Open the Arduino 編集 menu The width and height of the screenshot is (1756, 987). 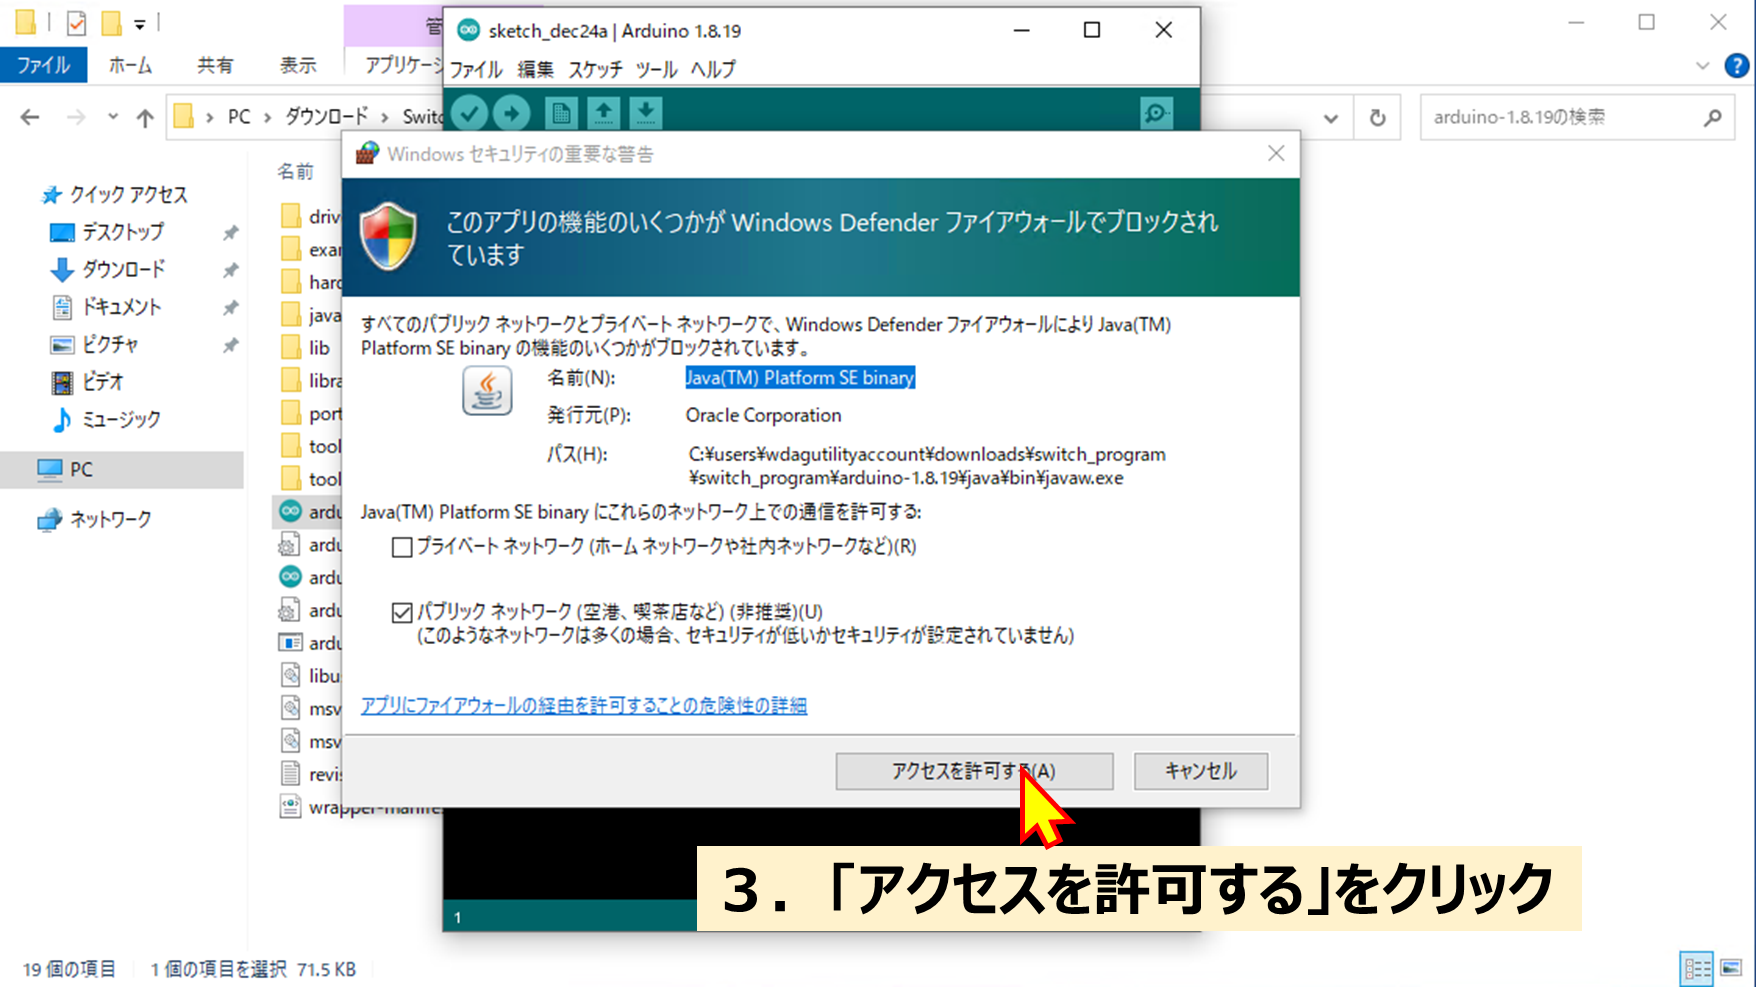click(x=536, y=70)
